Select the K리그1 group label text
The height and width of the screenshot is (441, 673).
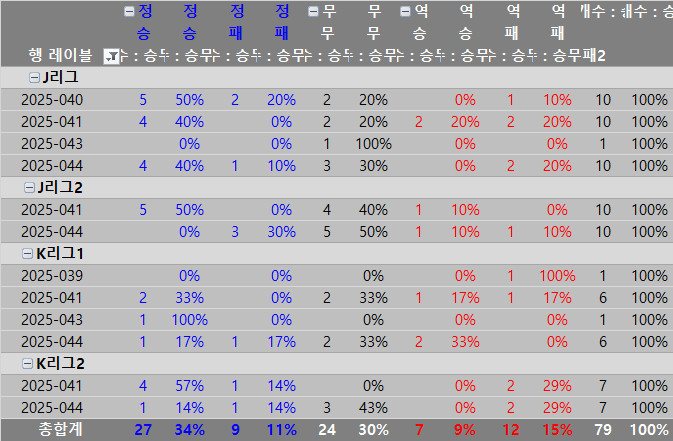click(60, 254)
